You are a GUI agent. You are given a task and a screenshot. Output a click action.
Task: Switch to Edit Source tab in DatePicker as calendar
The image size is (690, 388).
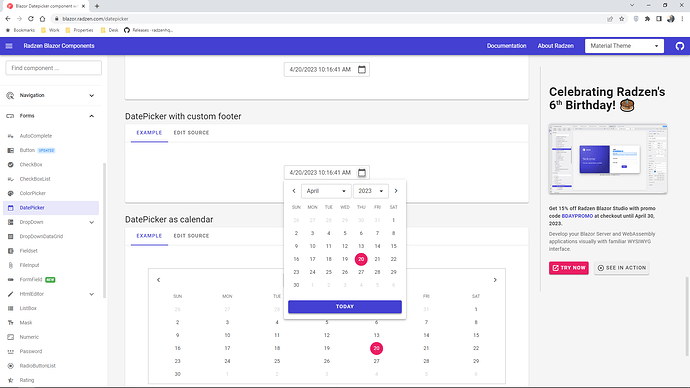[191, 236]
